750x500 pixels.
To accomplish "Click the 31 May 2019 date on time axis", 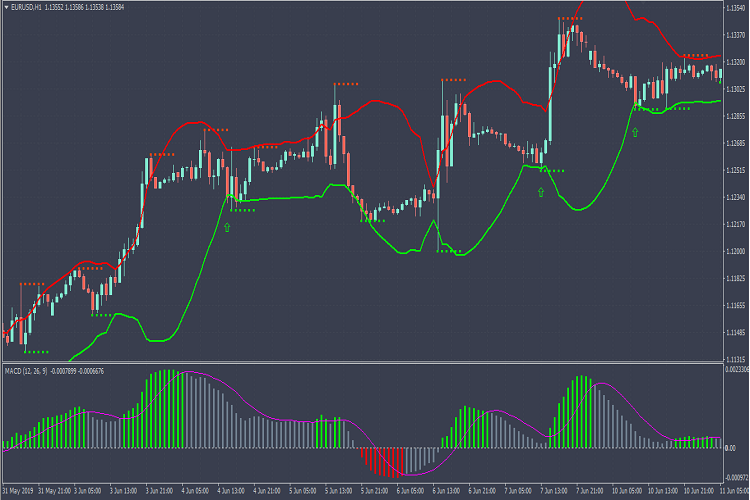I will 20,492.
